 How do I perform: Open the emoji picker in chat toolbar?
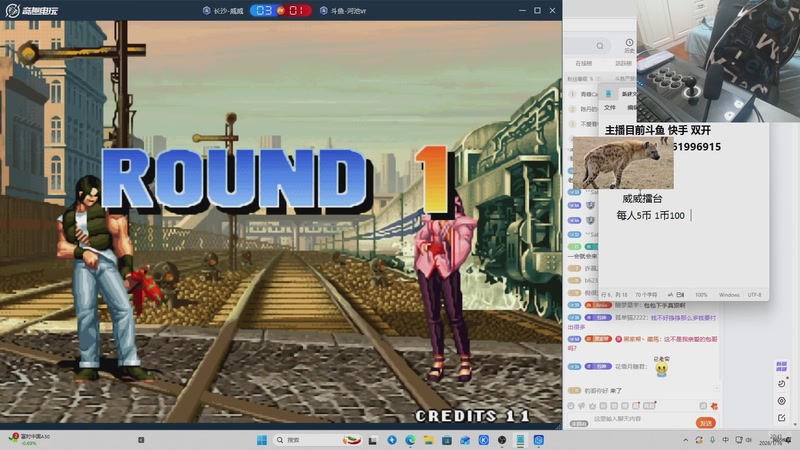tap(571, 406)
